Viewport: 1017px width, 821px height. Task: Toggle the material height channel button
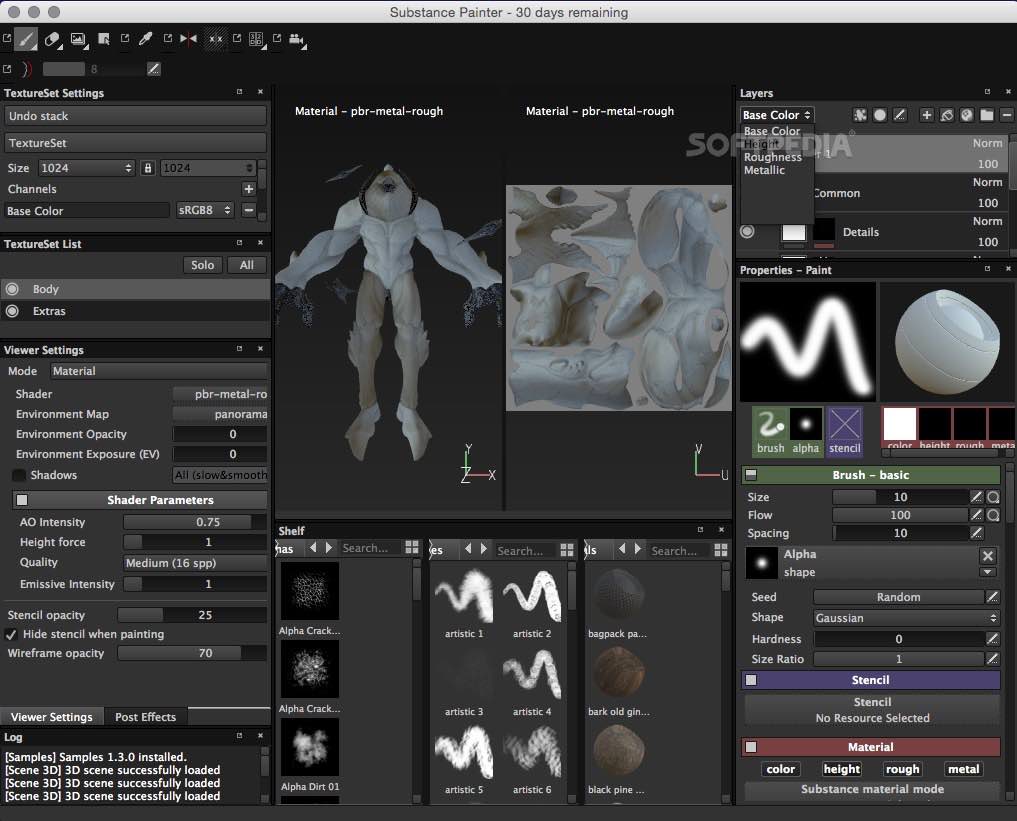pos(842,769)
